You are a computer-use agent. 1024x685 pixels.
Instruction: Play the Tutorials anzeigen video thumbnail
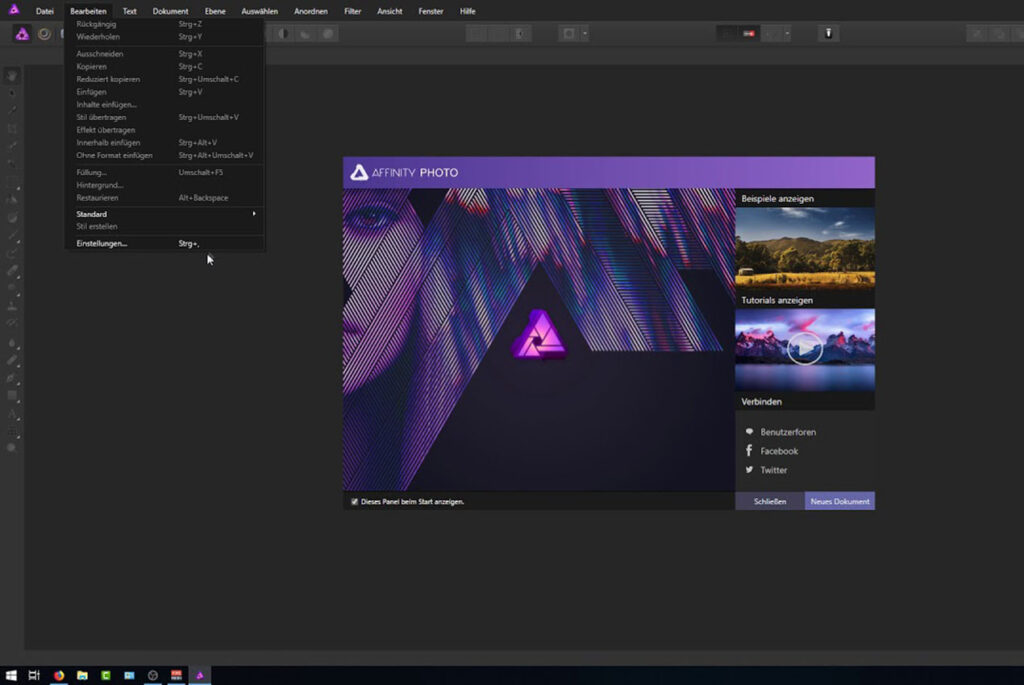click(804, 348)
